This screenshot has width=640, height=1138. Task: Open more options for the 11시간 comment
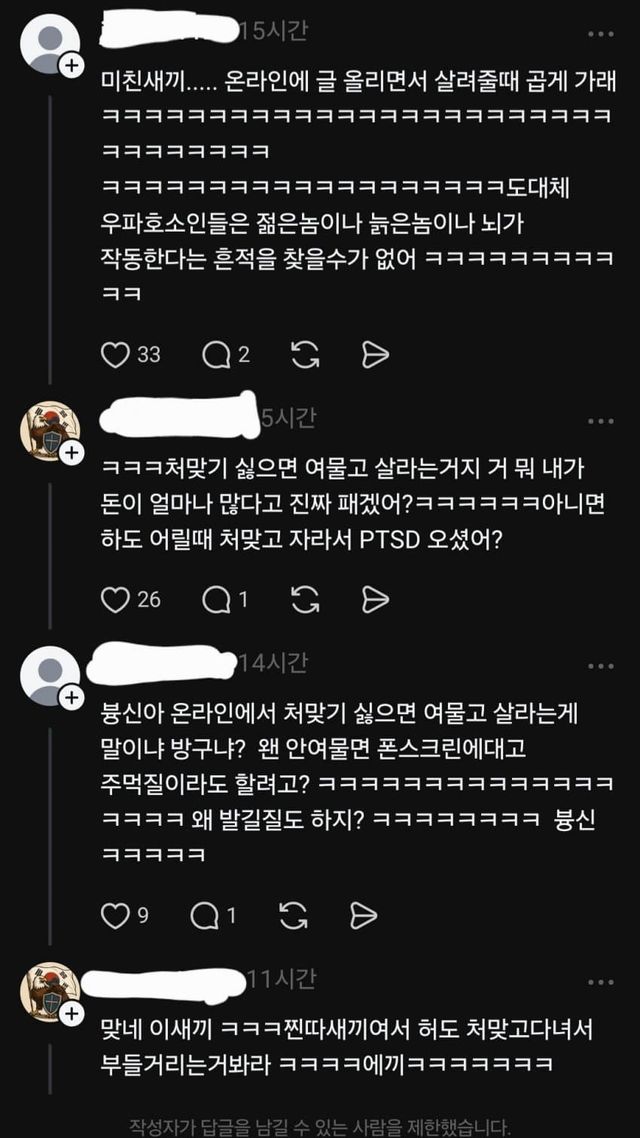click(x=601, y=983)
